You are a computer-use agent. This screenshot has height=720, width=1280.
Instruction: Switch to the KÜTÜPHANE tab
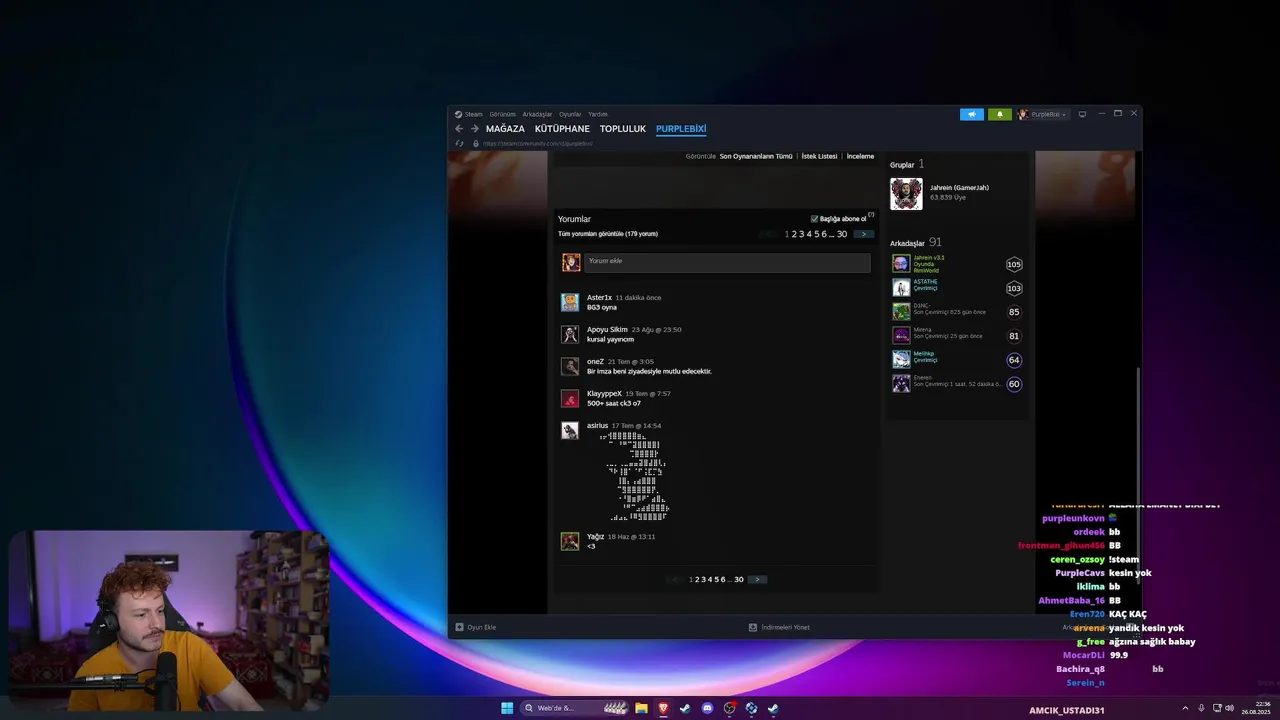click(x=562, y=129)
